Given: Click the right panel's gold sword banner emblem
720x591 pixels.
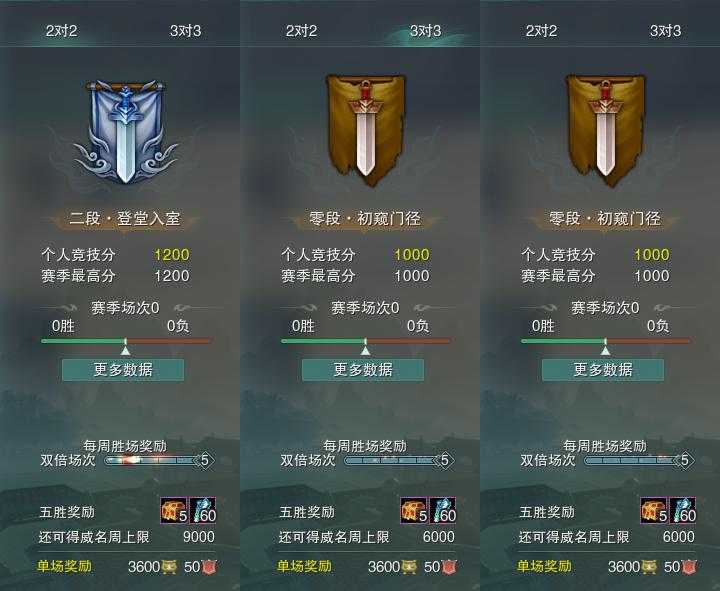Looking at the screenshot, I should (x=605, y=130).
